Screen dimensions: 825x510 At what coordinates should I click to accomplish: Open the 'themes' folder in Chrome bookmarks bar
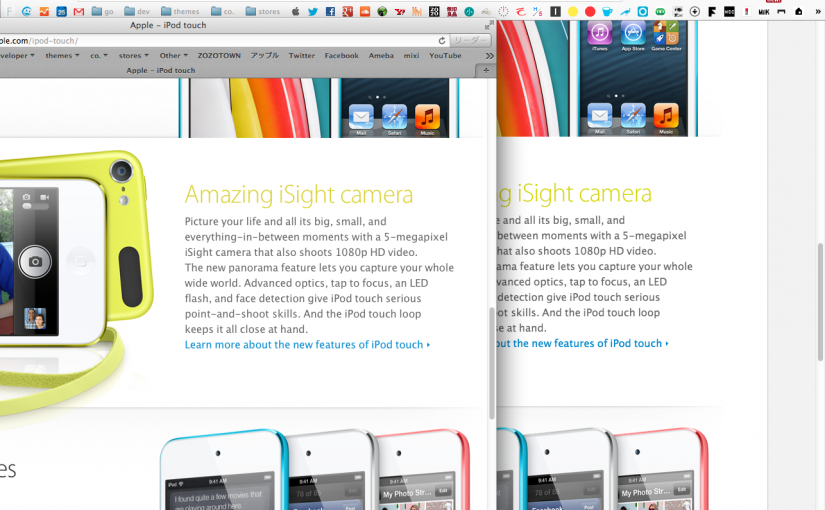point(180,11)
